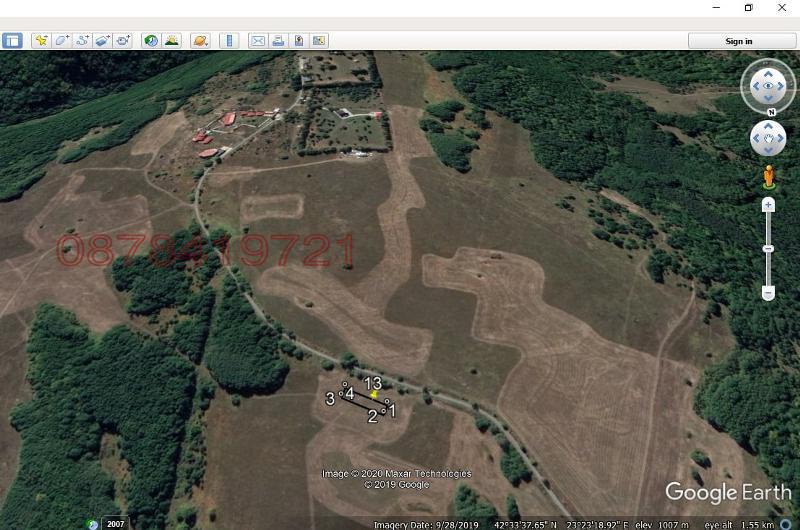Click the Show Ruler icon
This screenshot has width=800, height=530.
pos(229,41)
